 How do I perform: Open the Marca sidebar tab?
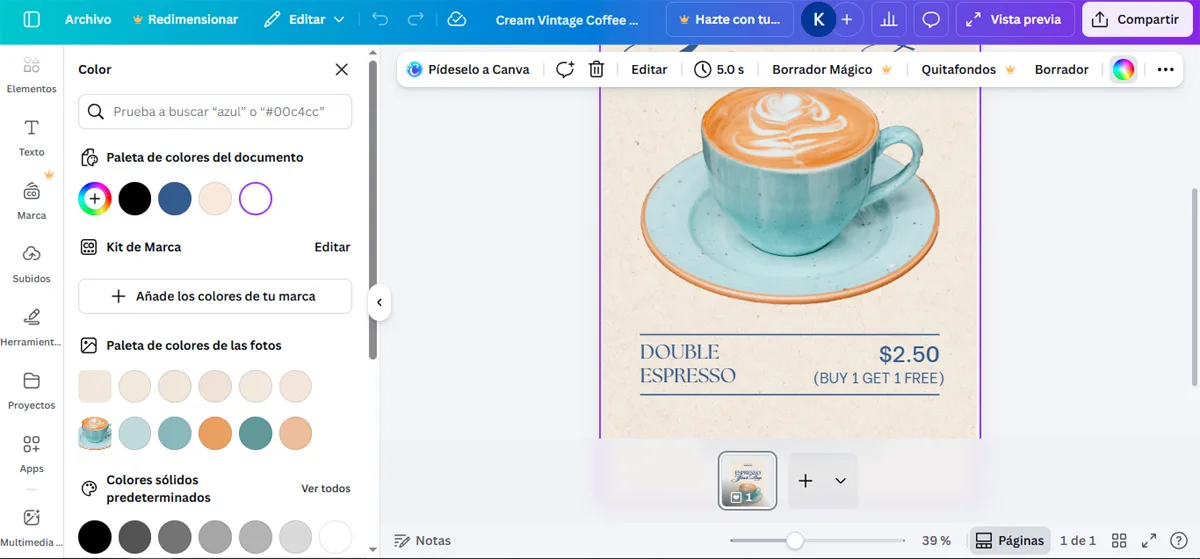coord(32,201)
